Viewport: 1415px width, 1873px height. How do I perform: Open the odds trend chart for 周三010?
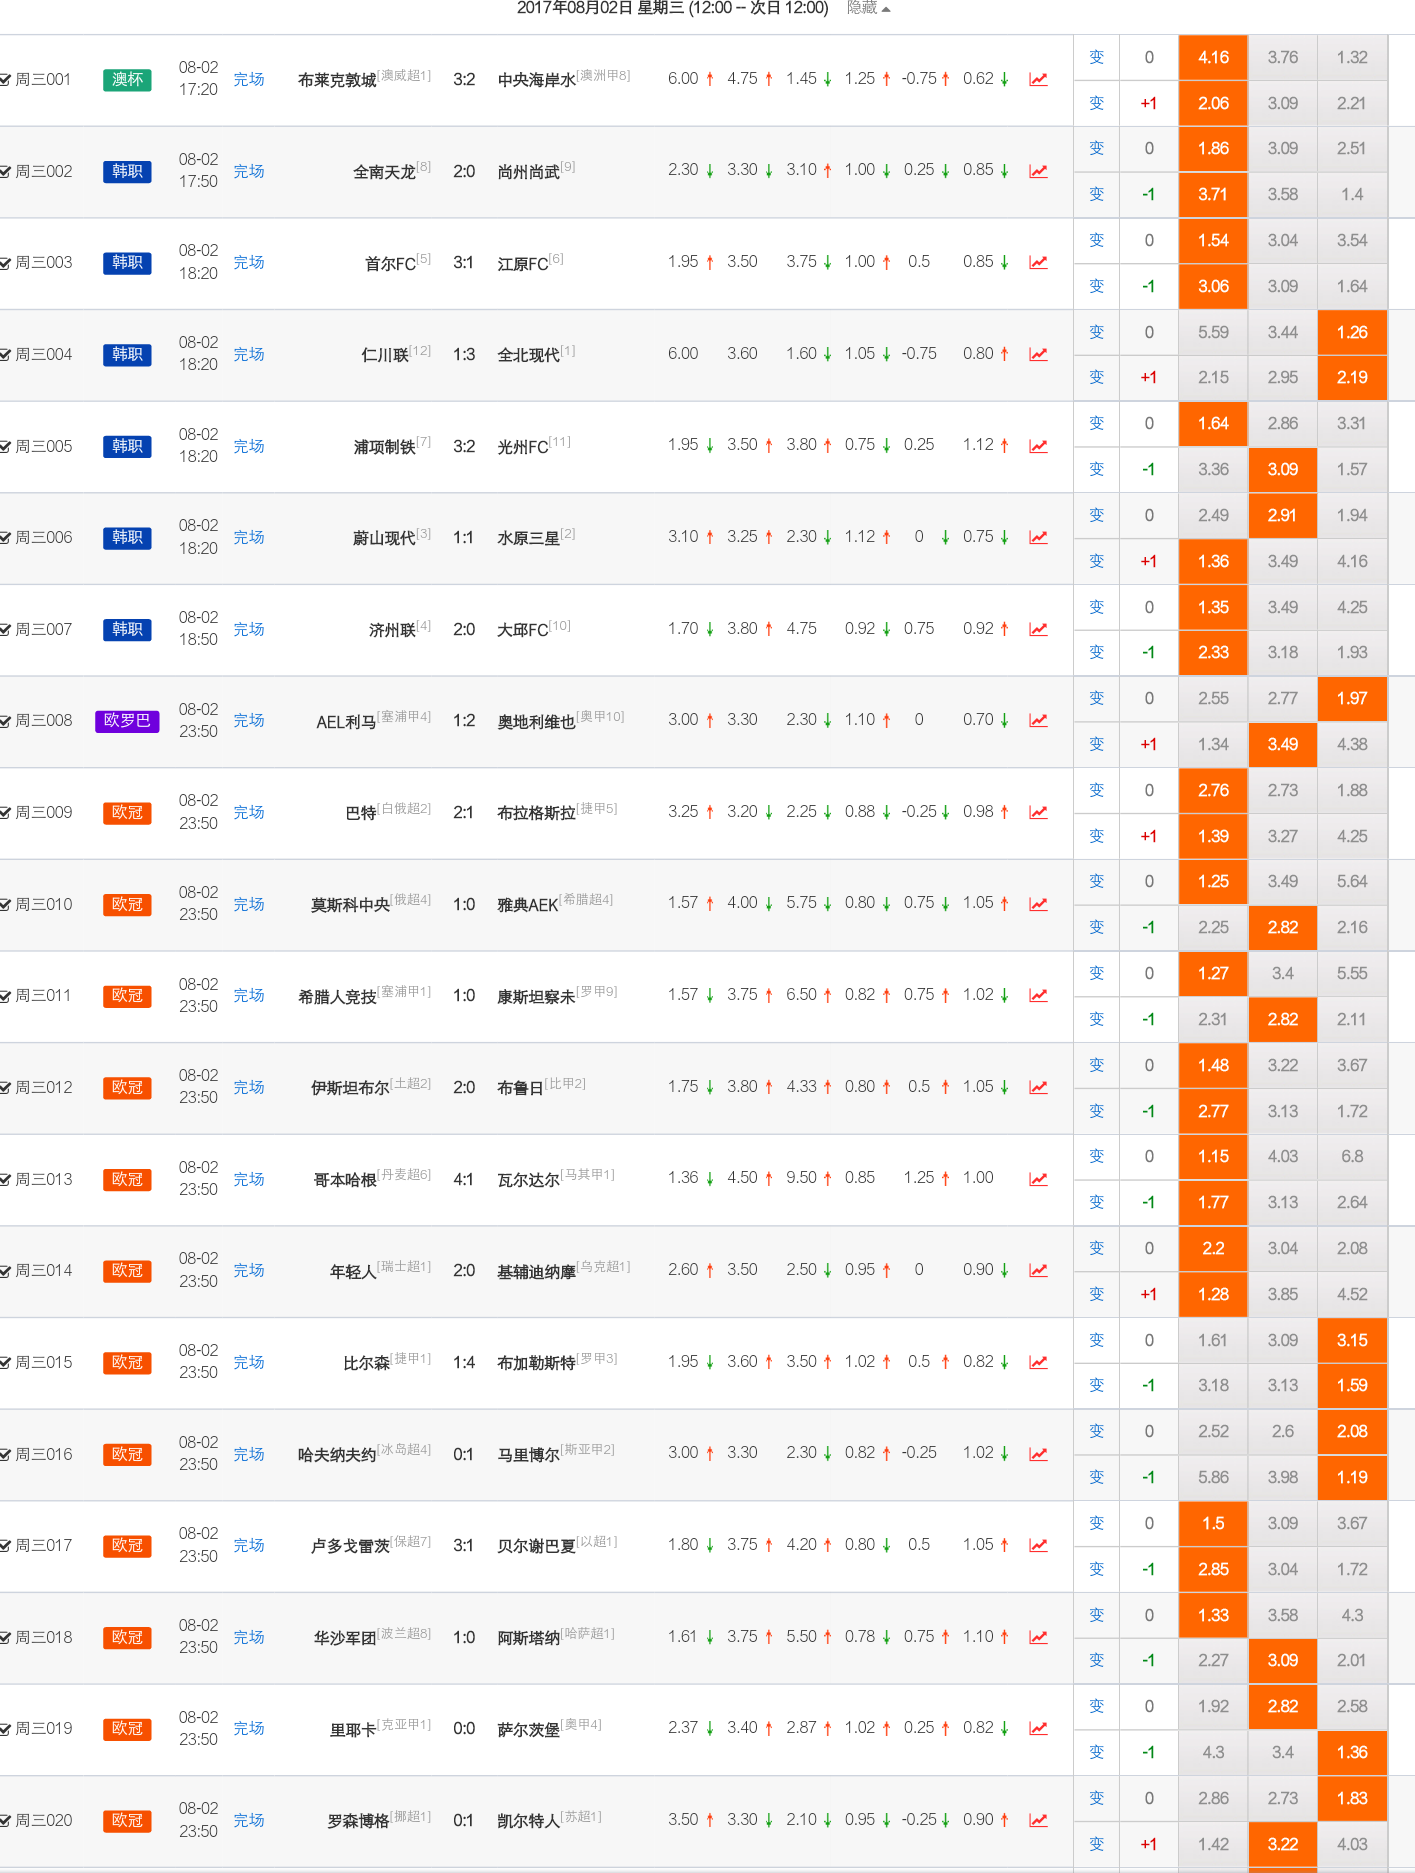pos(1038,904)
